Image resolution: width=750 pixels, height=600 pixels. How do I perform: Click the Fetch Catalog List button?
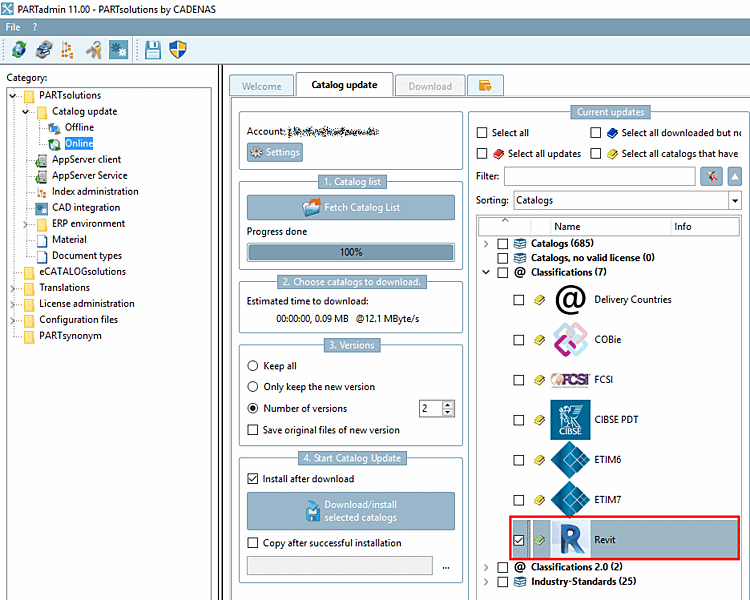[x=351, y=208]
